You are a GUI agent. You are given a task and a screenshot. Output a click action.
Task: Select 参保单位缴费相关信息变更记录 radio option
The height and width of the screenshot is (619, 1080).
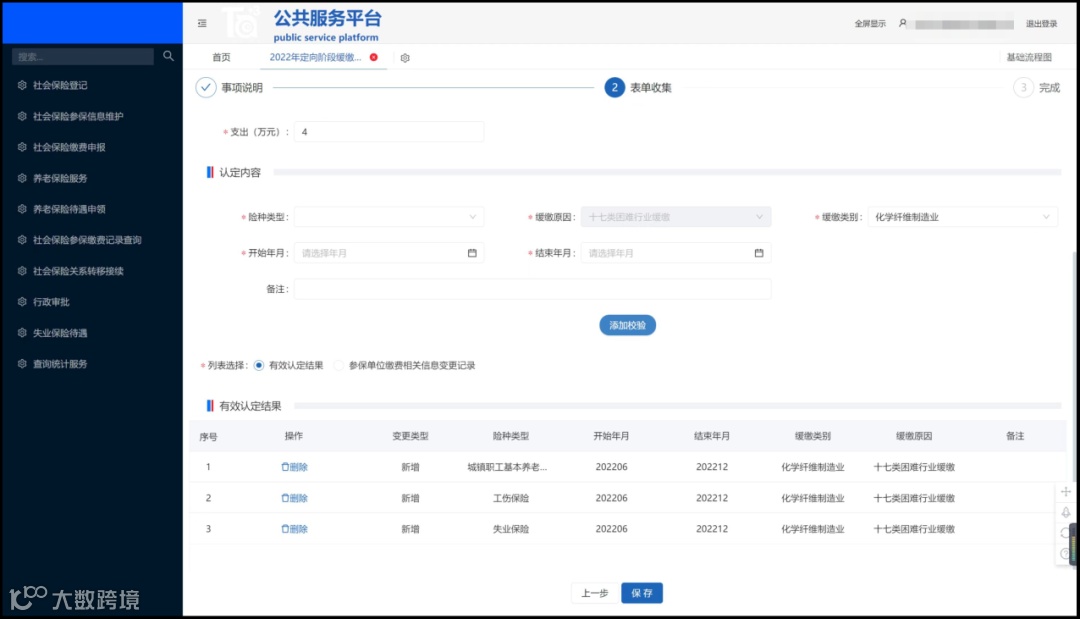338,366
